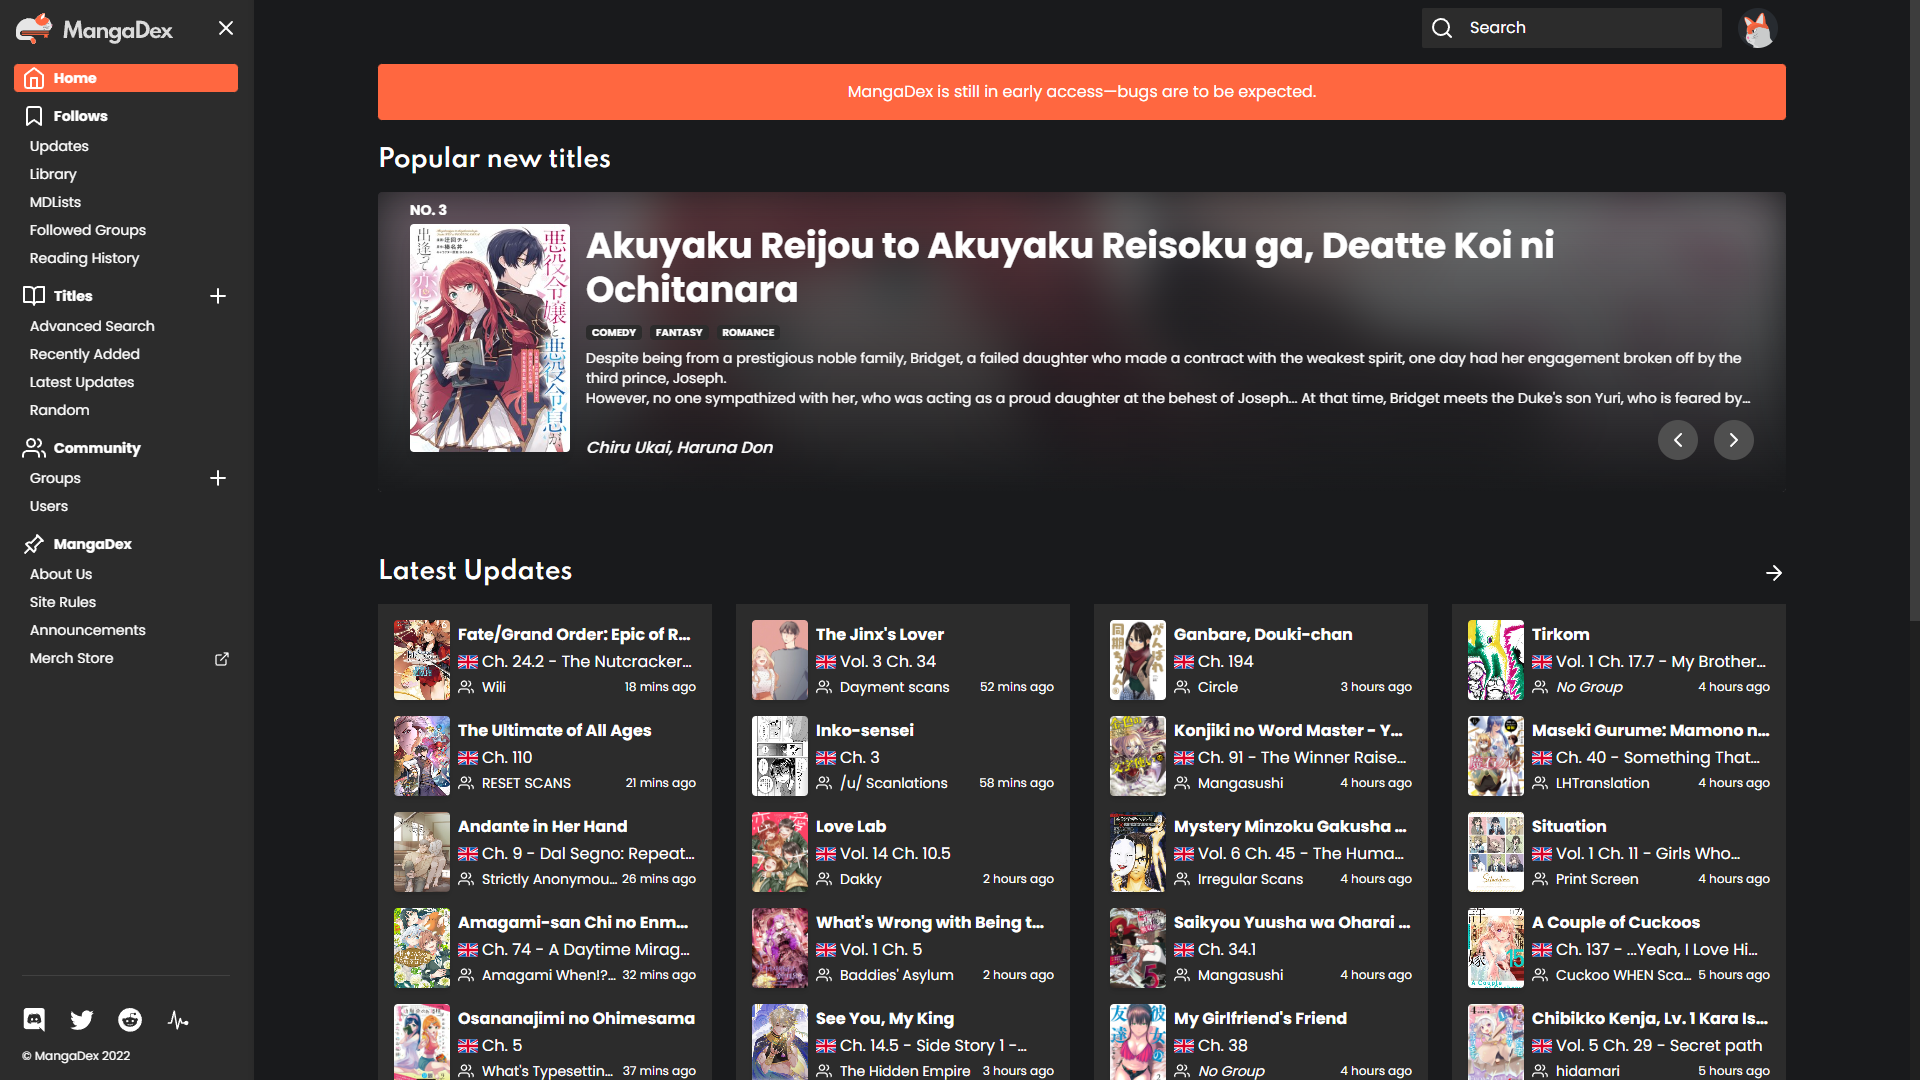Open the sidebar Latest Updates link
1920x1080 pixels.
click(82, 382)
